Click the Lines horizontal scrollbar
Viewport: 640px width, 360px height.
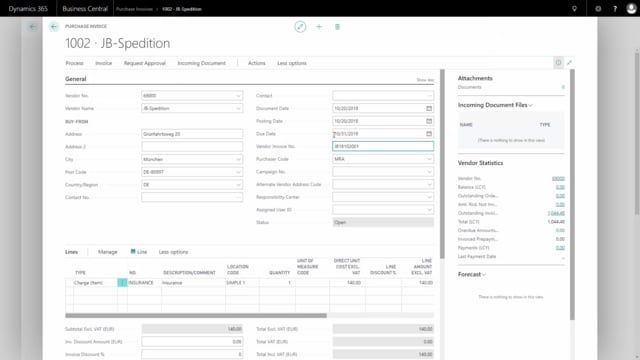click(196, 316)
